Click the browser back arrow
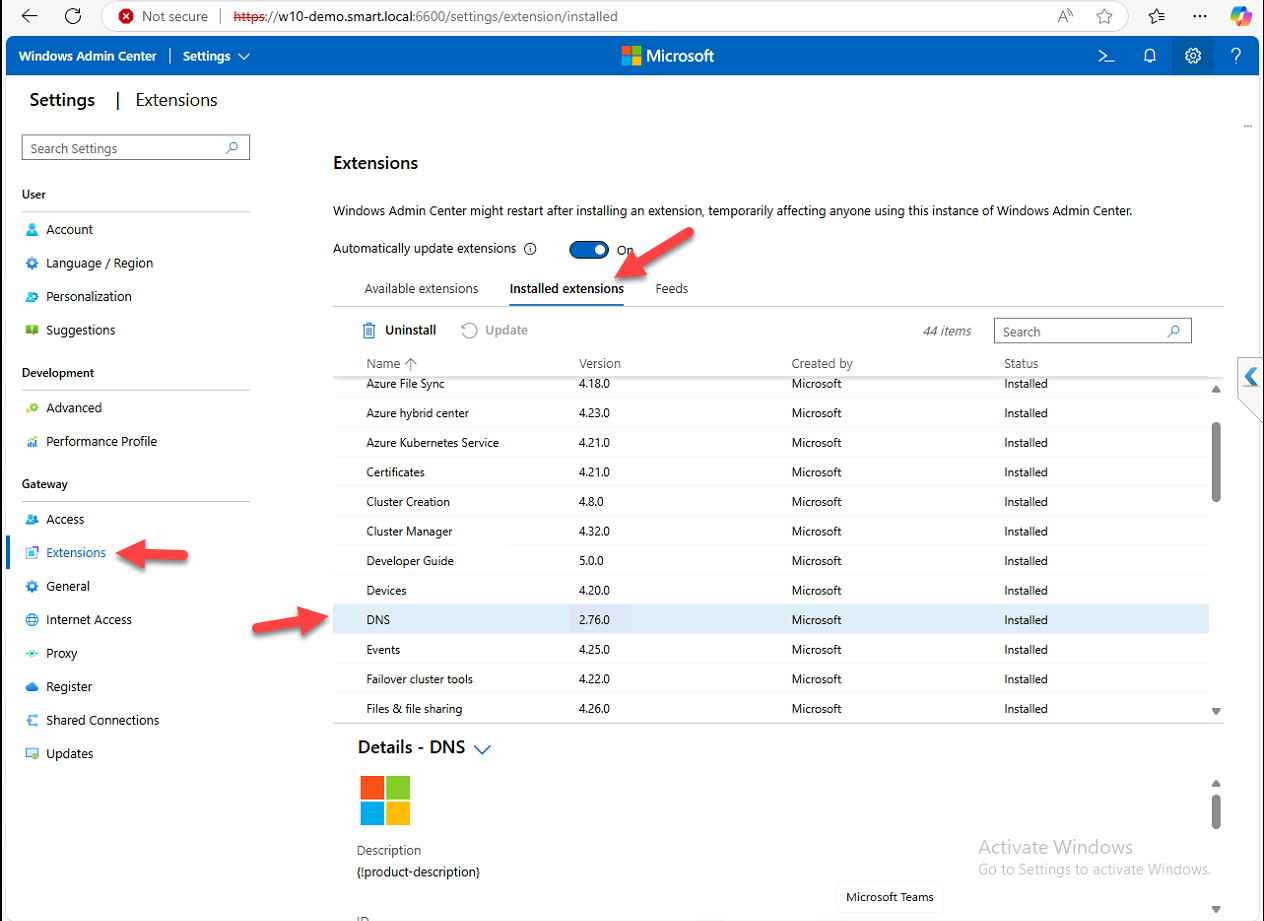 click(x=29, y=16)
